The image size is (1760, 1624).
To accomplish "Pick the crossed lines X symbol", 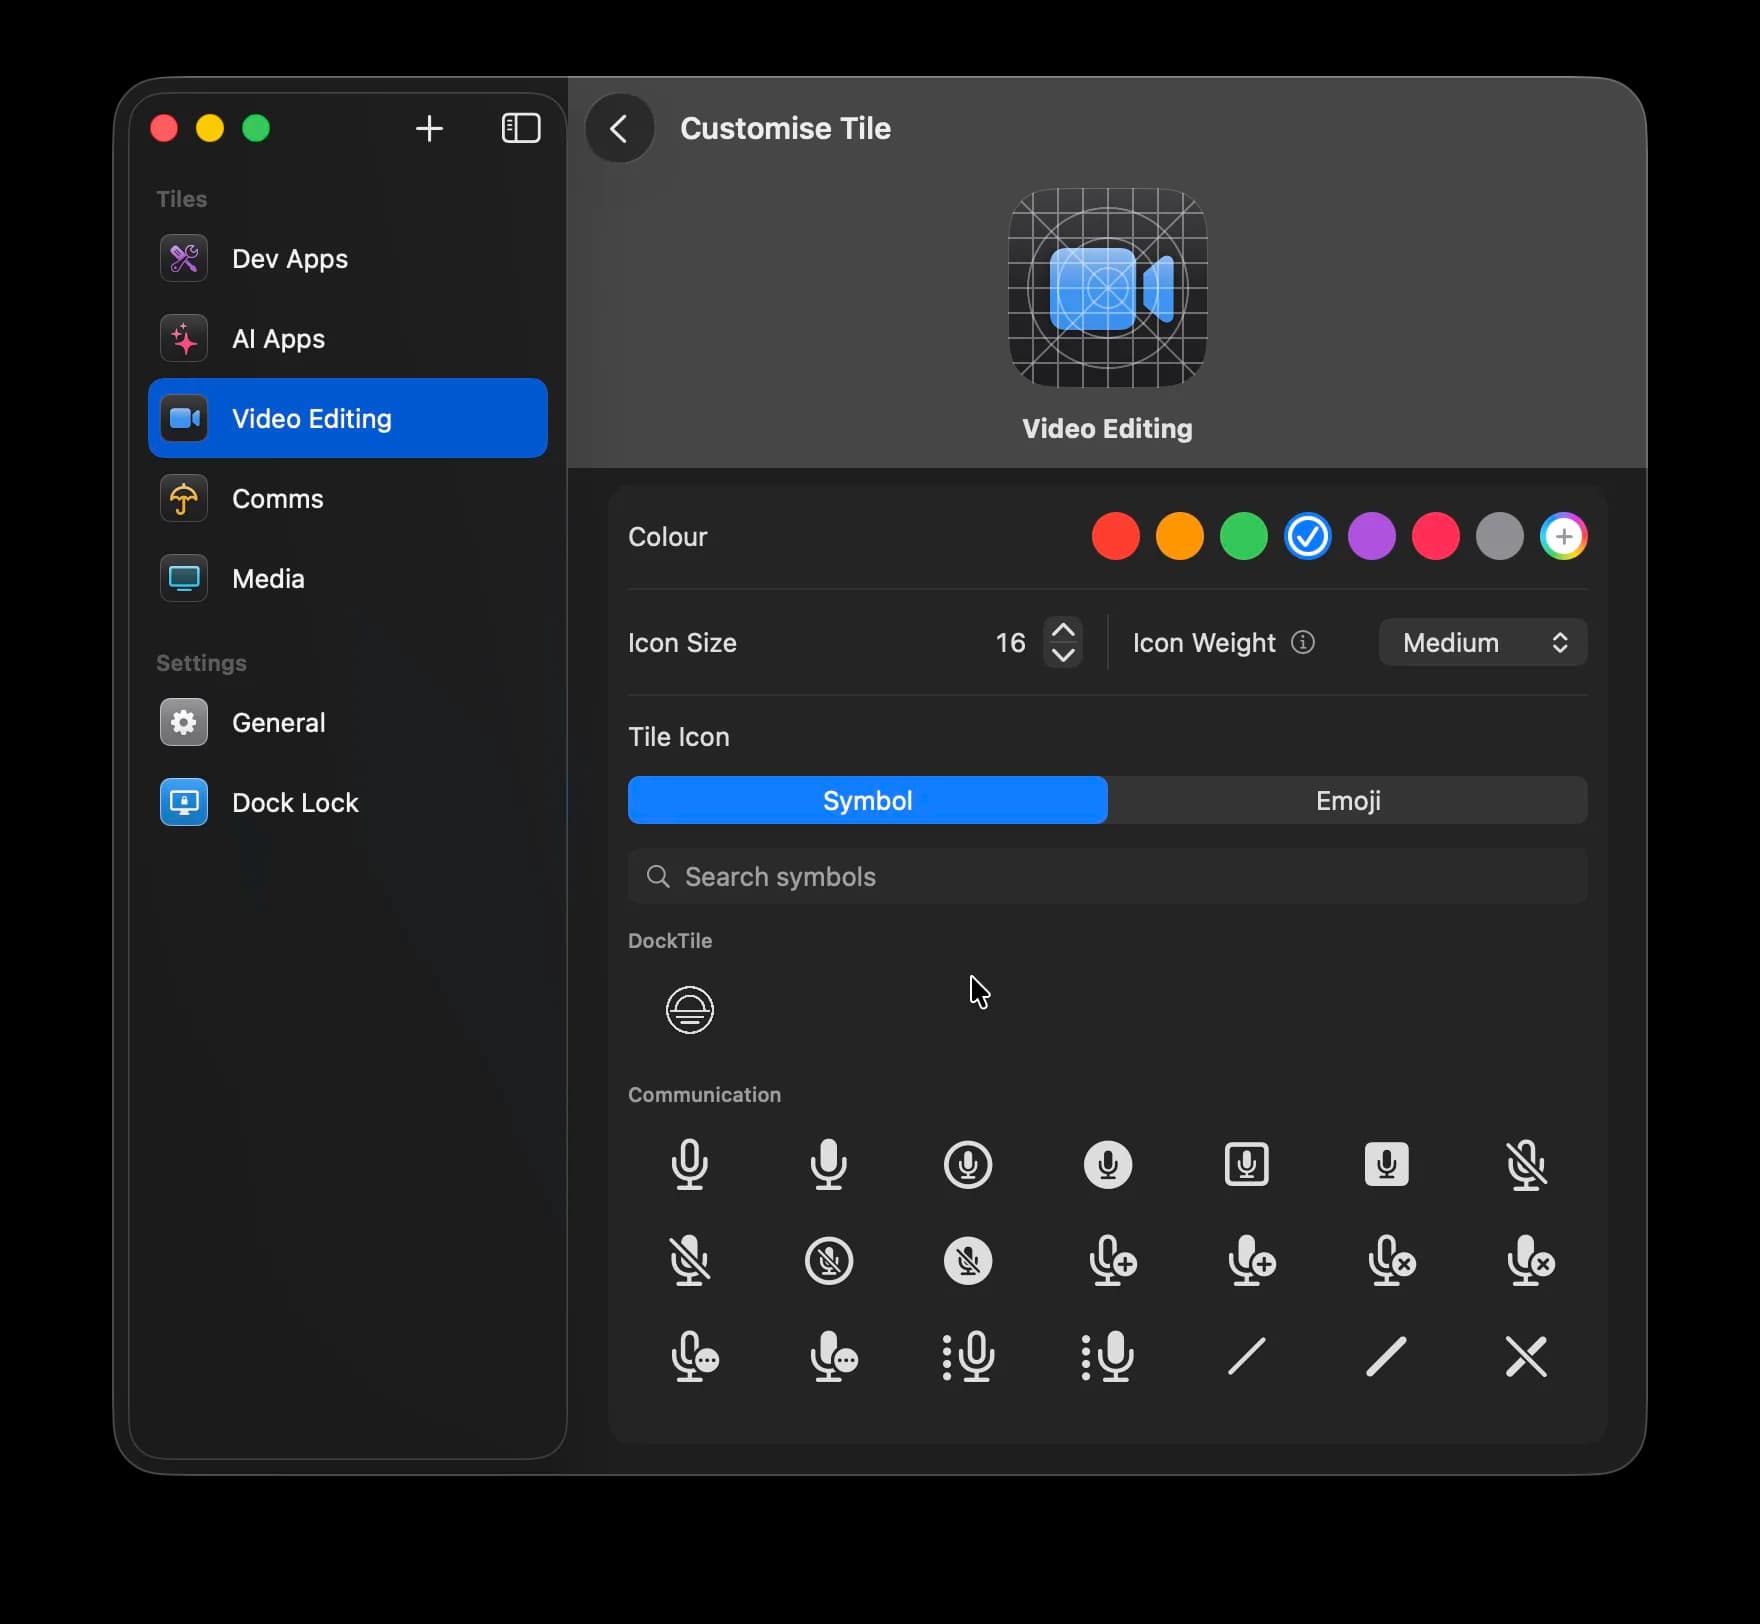I will [x=1526, y=1357].
